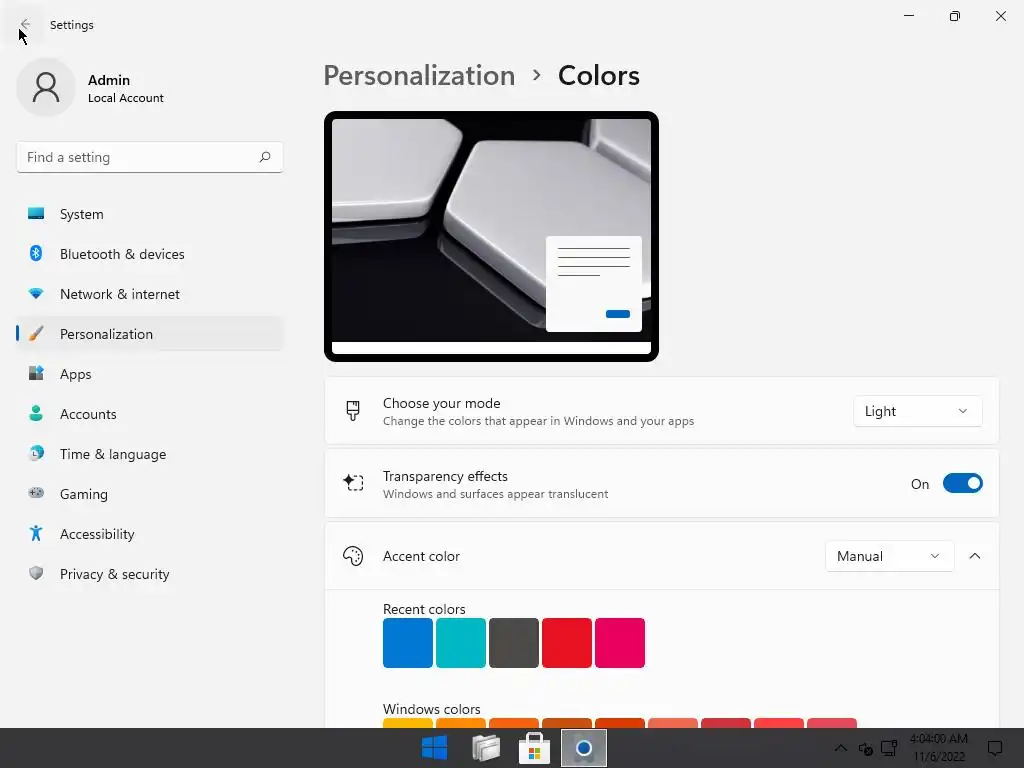Go to Personalization breadcrumb link
The image size is (1024, 768).
click(x=419, y=76)
